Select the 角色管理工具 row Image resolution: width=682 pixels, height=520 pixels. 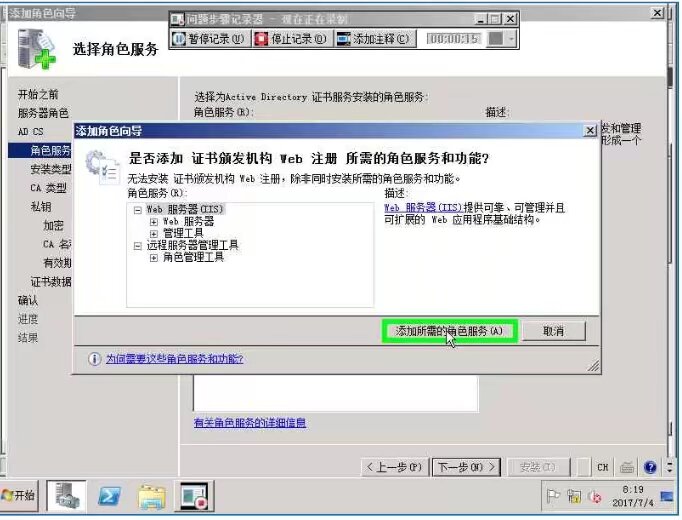(x=193, y=257)
